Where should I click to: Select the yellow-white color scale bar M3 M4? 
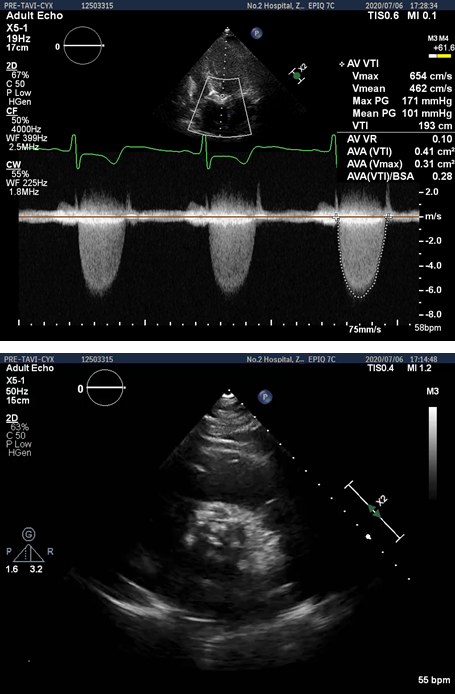point(440,56)
